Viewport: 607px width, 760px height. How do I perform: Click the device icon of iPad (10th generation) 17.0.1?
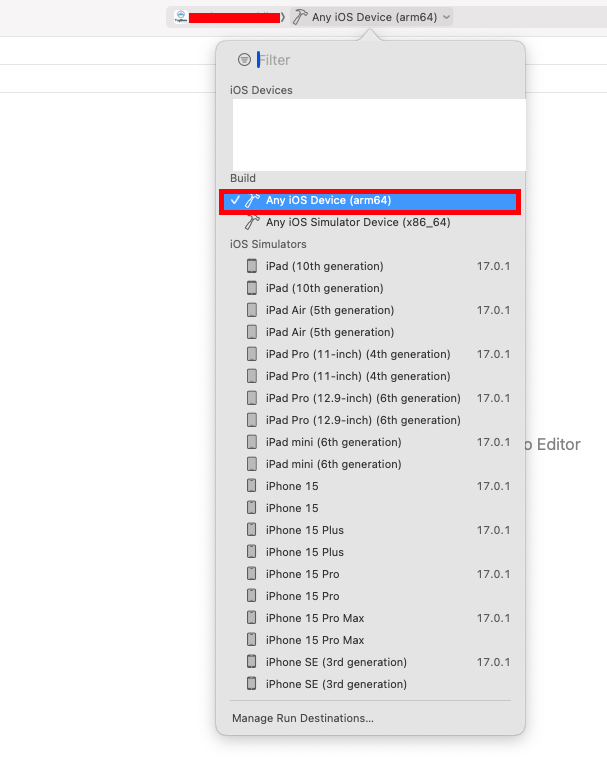point(252,266)
